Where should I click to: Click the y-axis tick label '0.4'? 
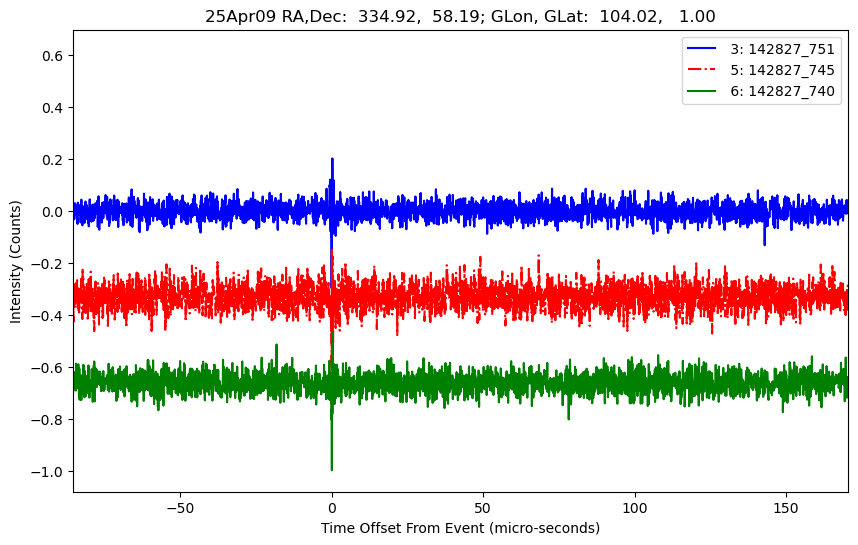53,108
